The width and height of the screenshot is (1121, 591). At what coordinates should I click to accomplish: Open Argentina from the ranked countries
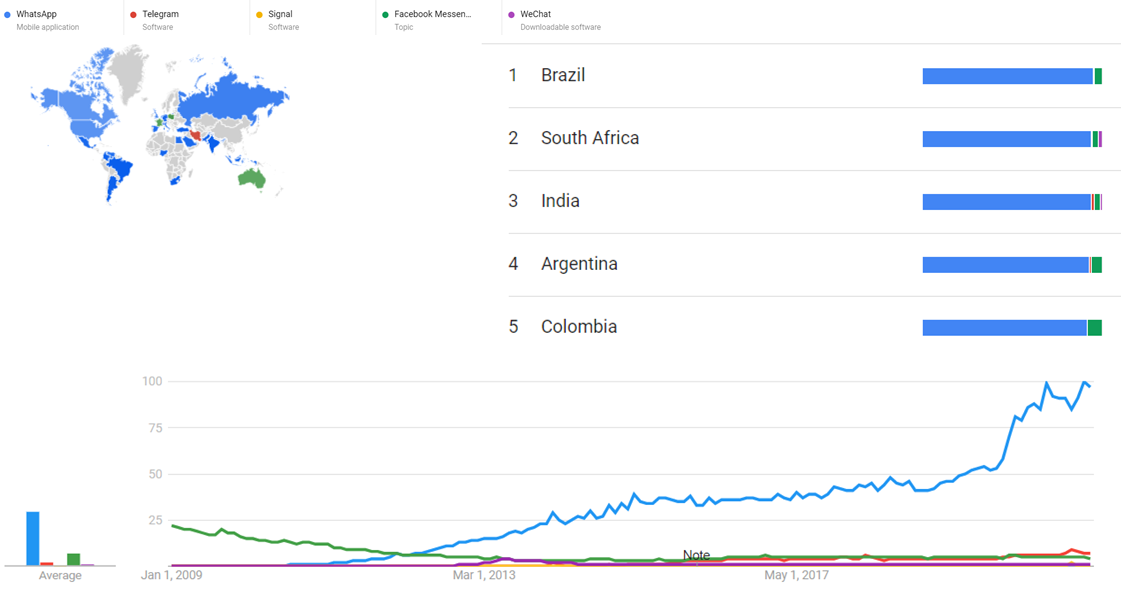pos(579,265)
